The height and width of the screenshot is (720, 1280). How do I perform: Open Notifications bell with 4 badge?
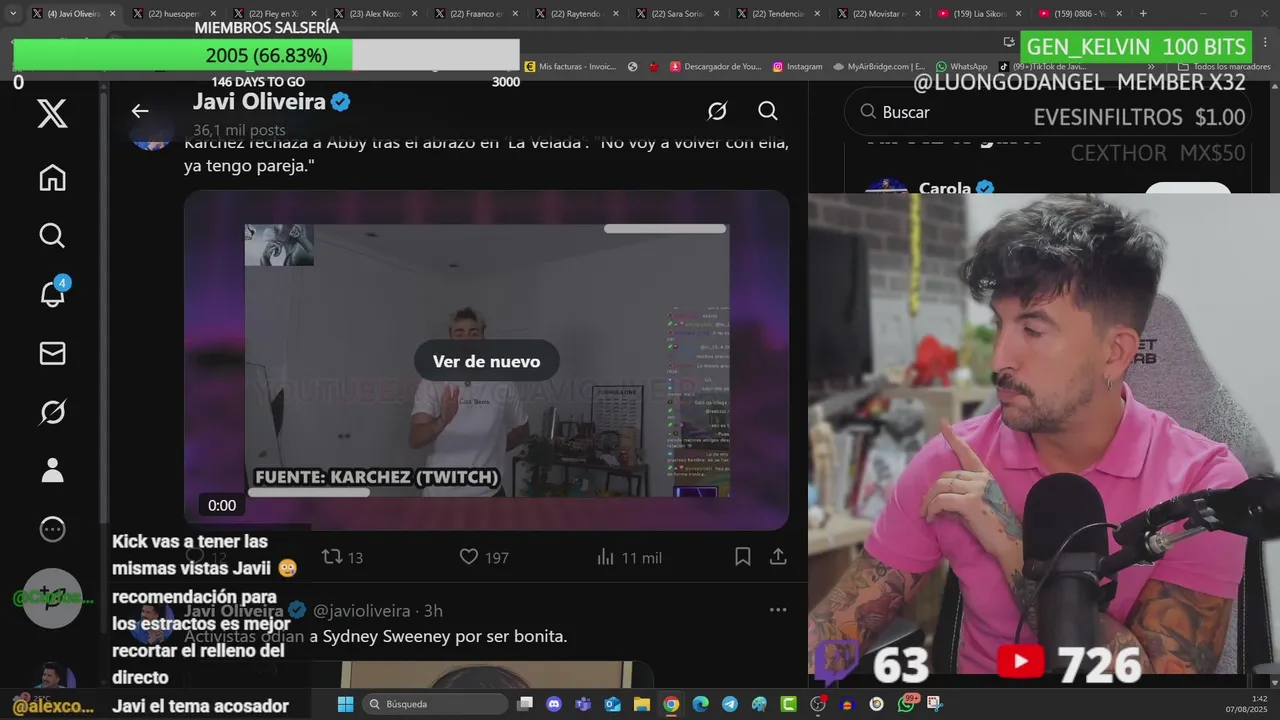52,294
